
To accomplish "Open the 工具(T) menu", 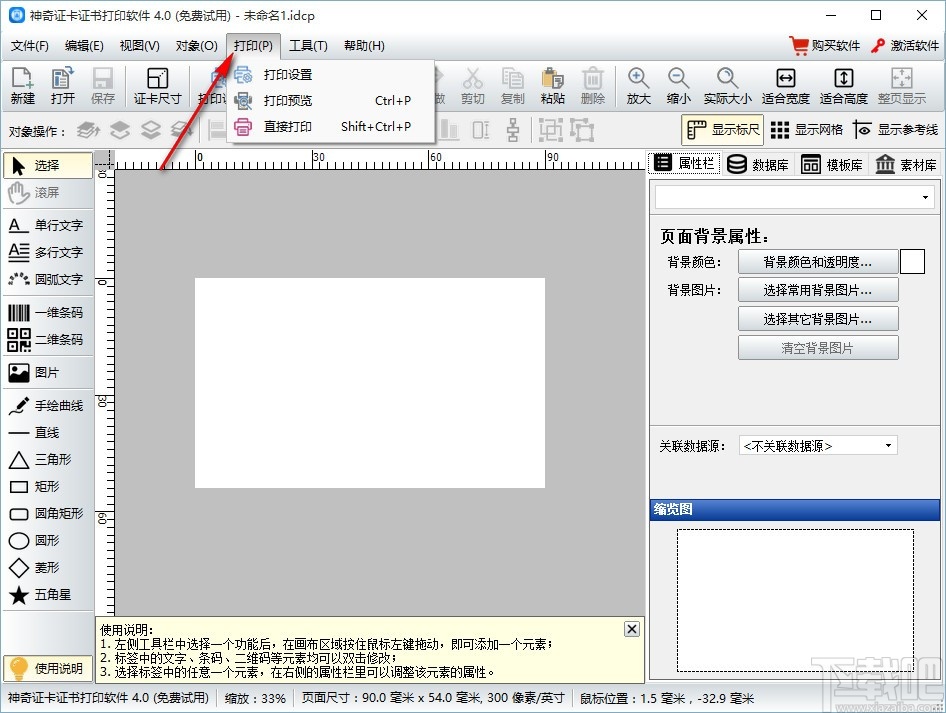I will pyautogui.click(x=308, y=46).
